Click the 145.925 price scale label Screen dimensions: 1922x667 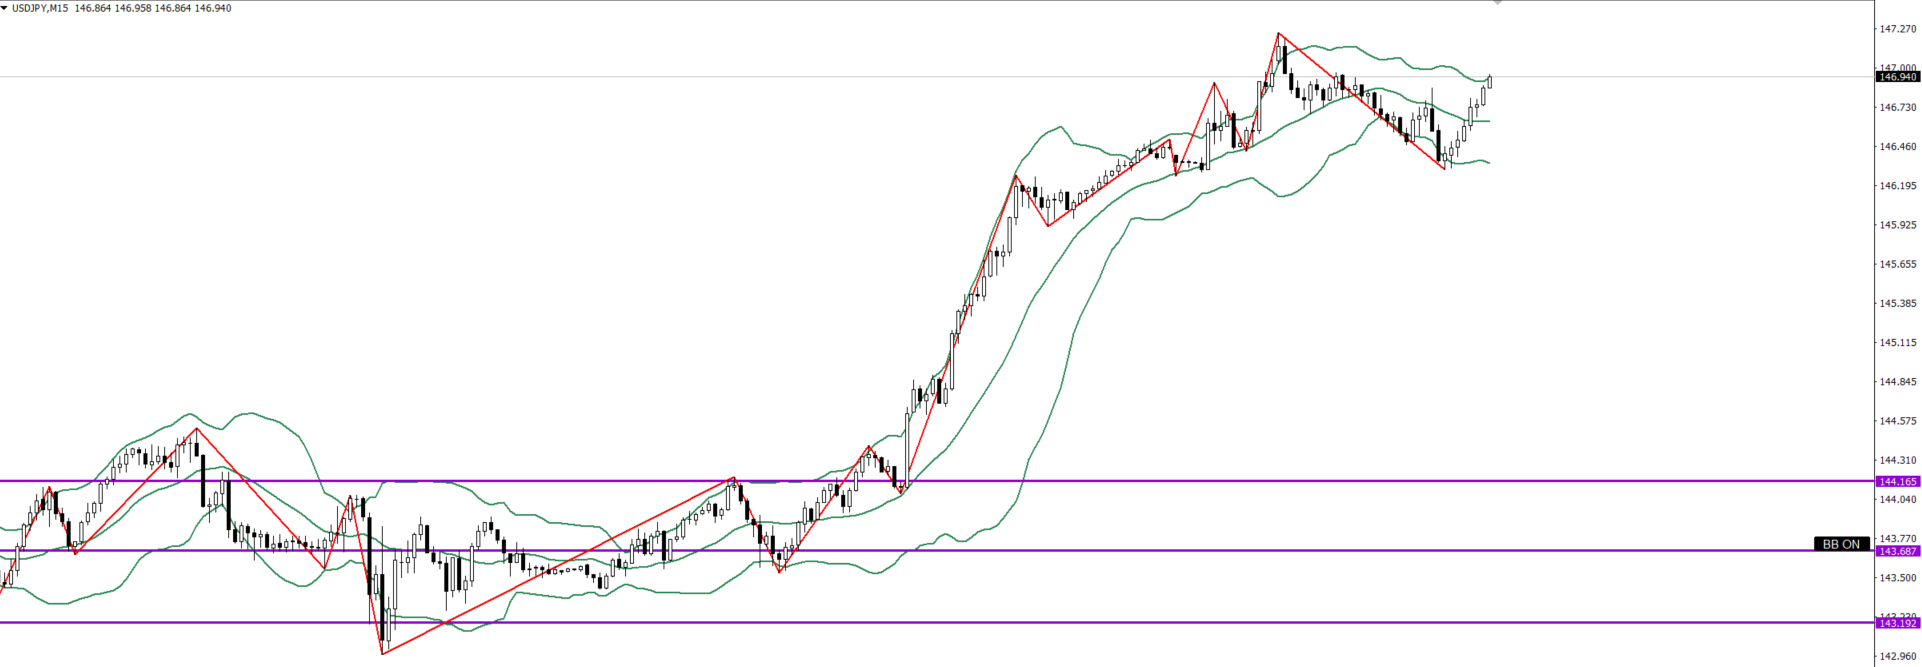click(1897, 225)
